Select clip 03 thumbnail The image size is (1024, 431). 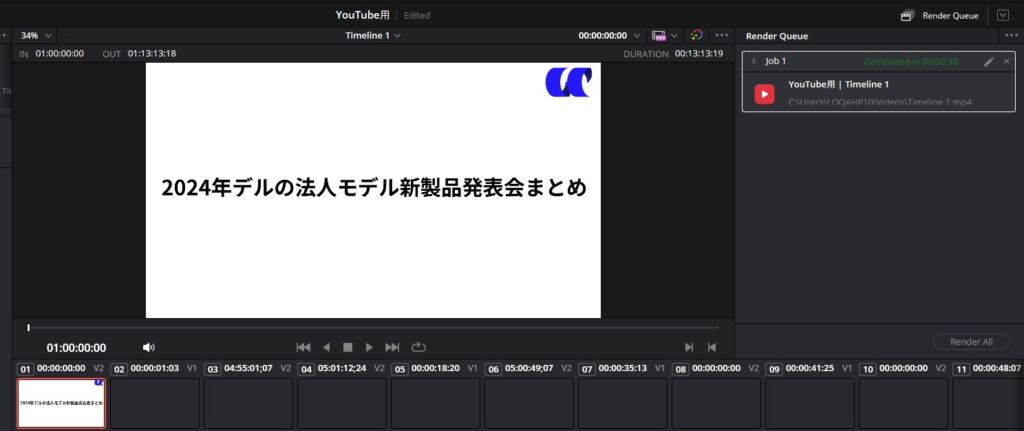(248, 403)
